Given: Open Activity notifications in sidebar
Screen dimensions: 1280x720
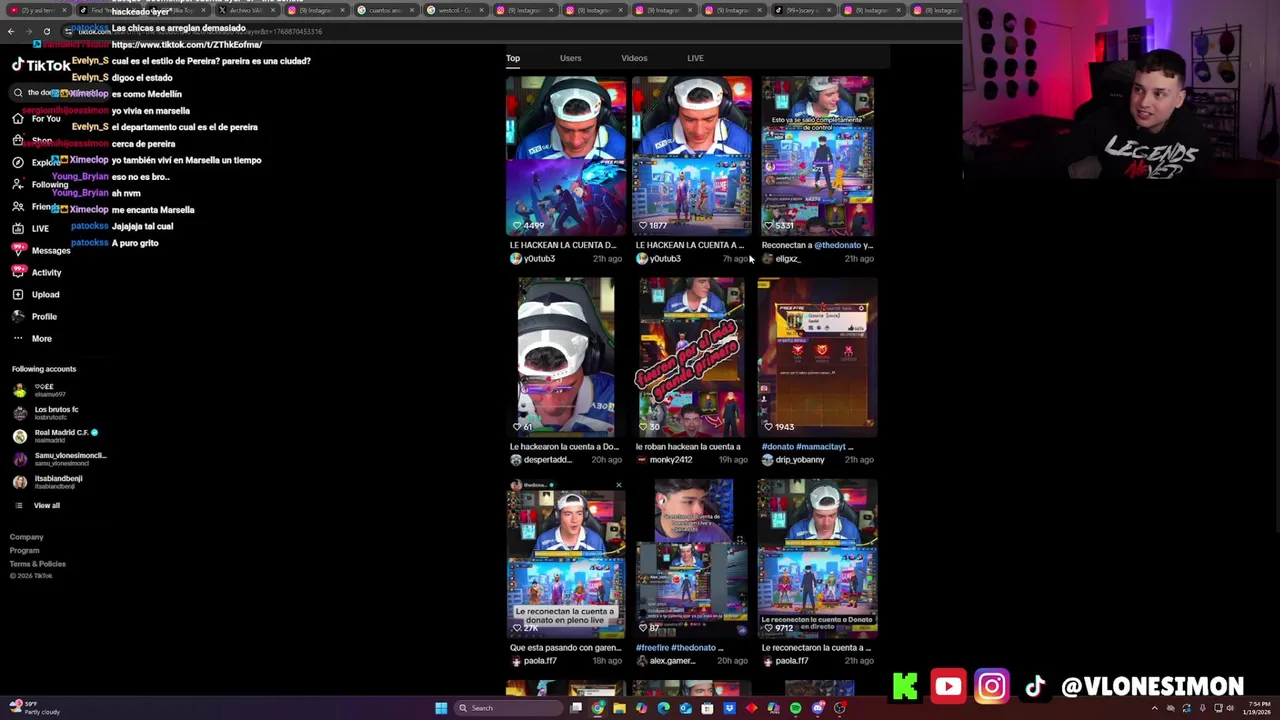Looking at the screenshot, I should click(37, 272).
